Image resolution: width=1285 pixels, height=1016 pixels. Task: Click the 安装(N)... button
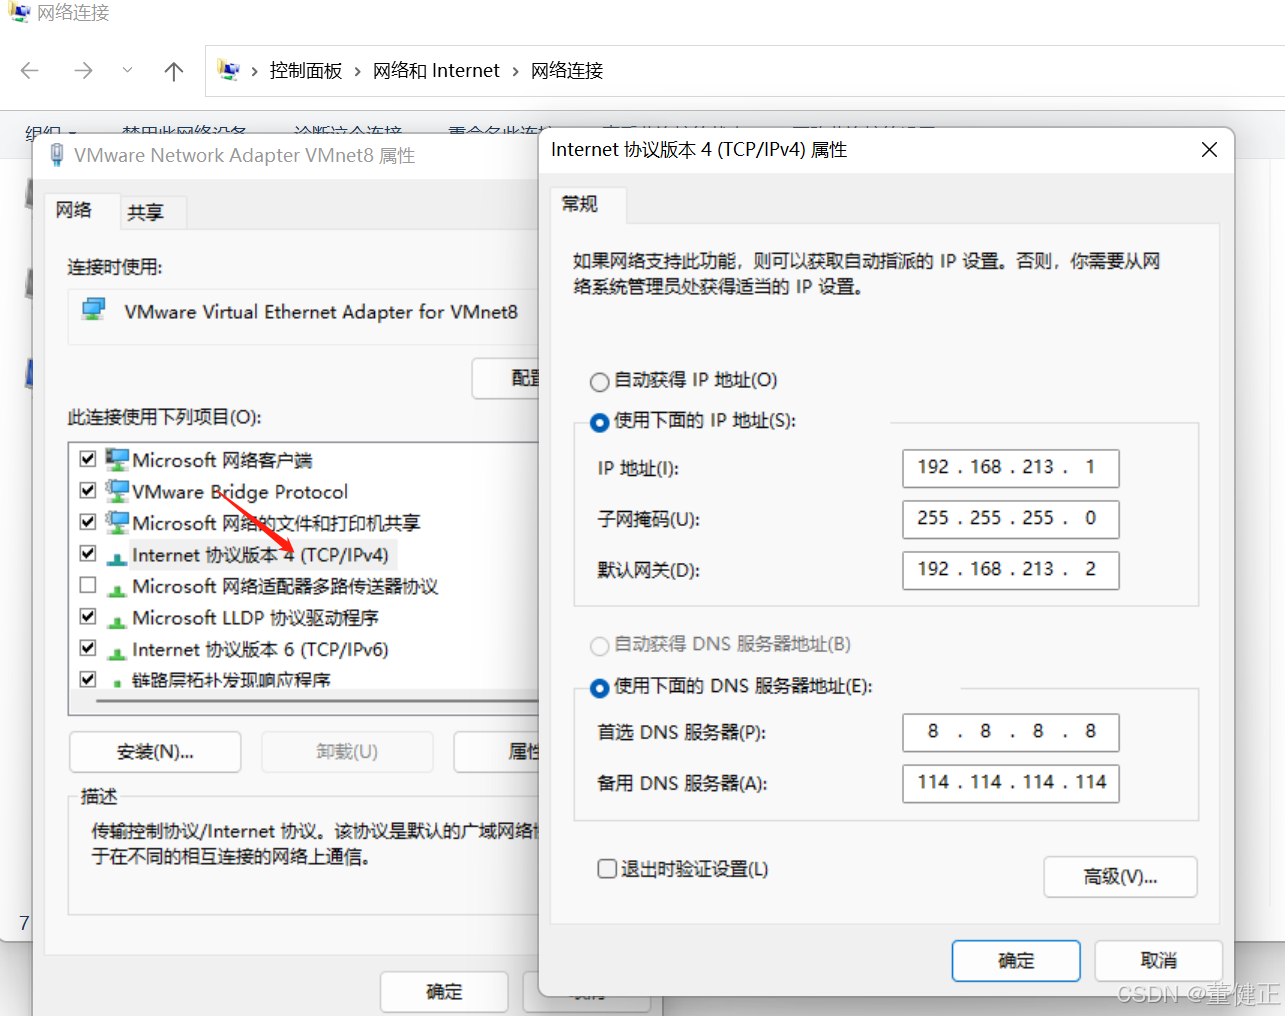tap(155, 752)
